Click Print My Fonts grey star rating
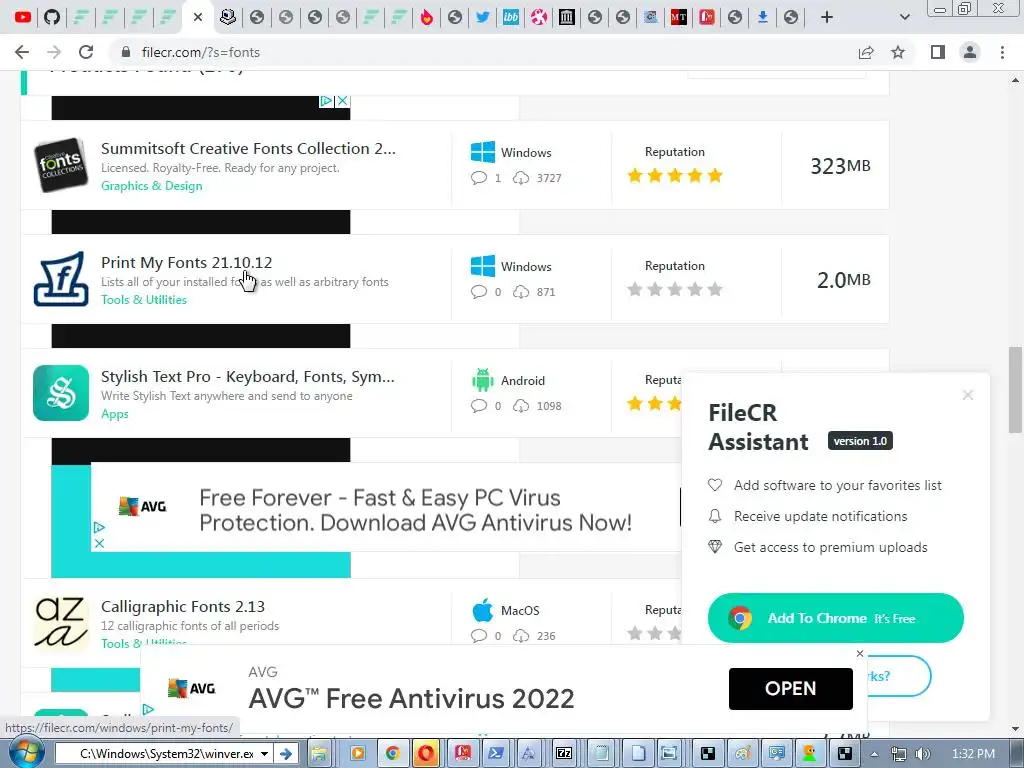Screen dimensions: 1024x768 tap(675, 289)
